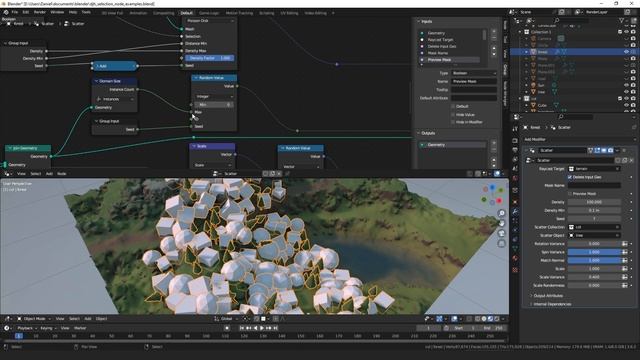Unlink the Scatter node group X icon
The width and height of the screenshot is (640, 360).
[631, 160]
